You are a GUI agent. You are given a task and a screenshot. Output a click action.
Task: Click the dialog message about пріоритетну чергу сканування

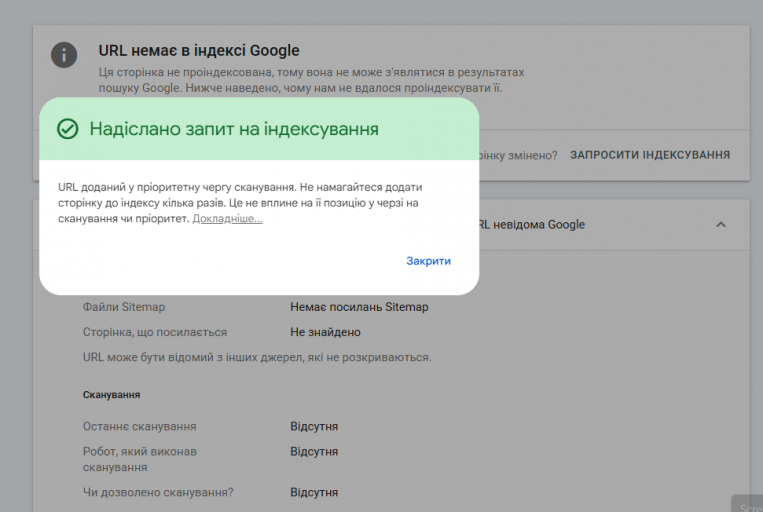tap(240, 203)
